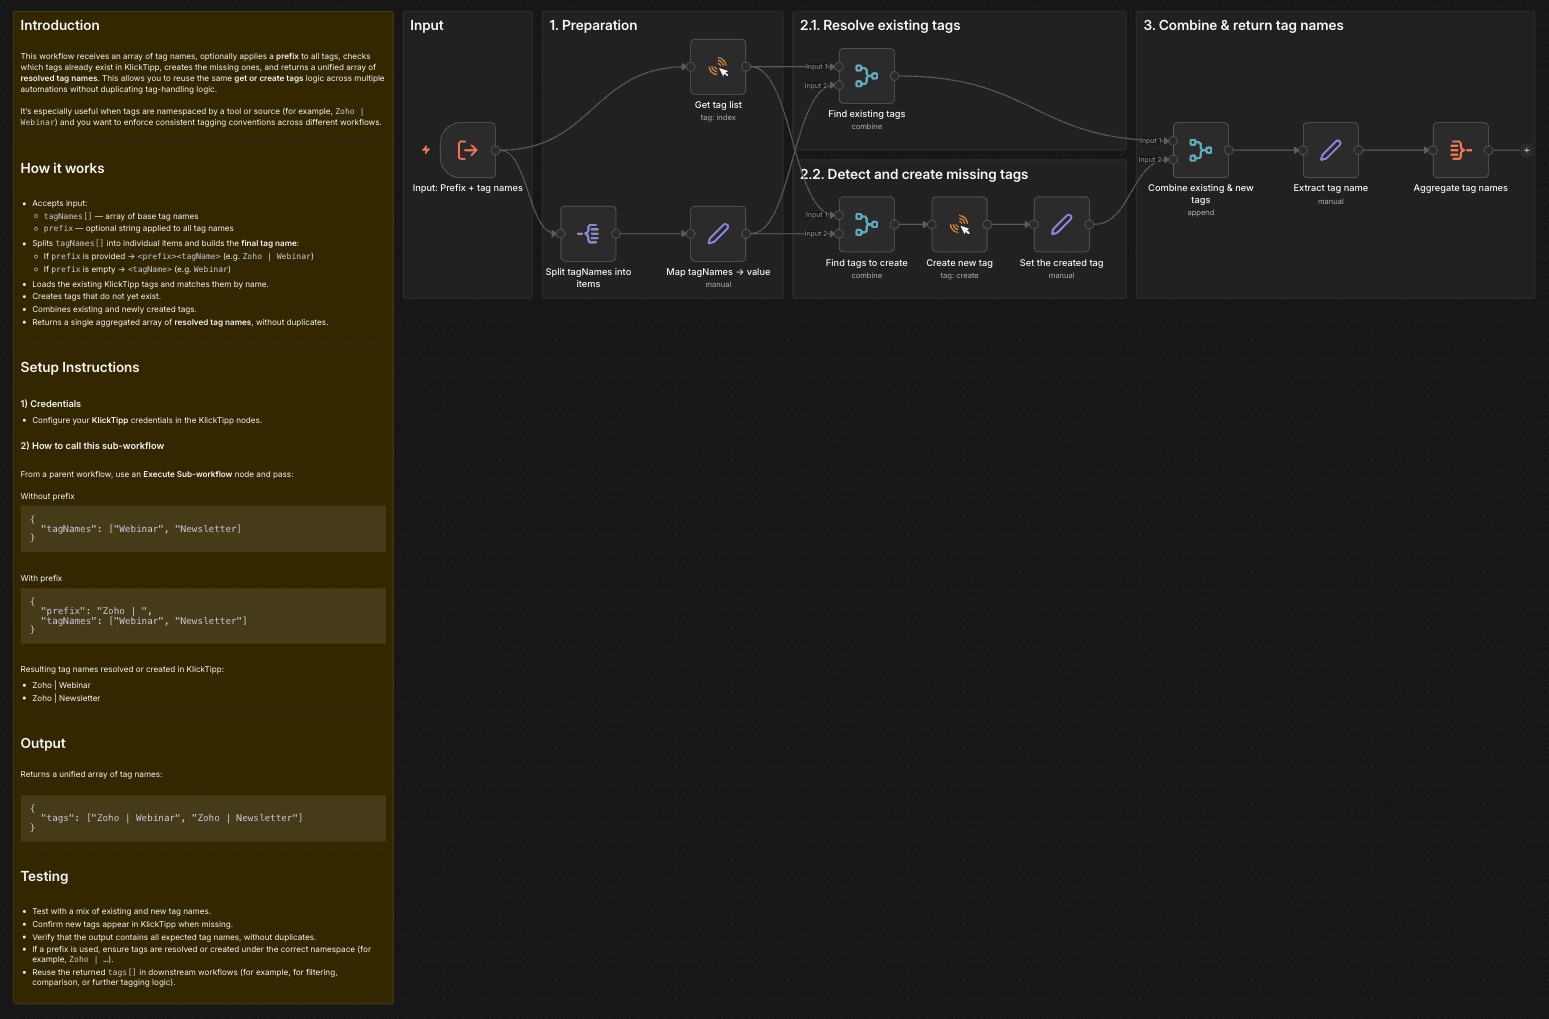The width and height of the screenshot is (1549, 1019).
Task: Open the 'Create new tag' KlickTipp node
Action: (x=959, y=225)
